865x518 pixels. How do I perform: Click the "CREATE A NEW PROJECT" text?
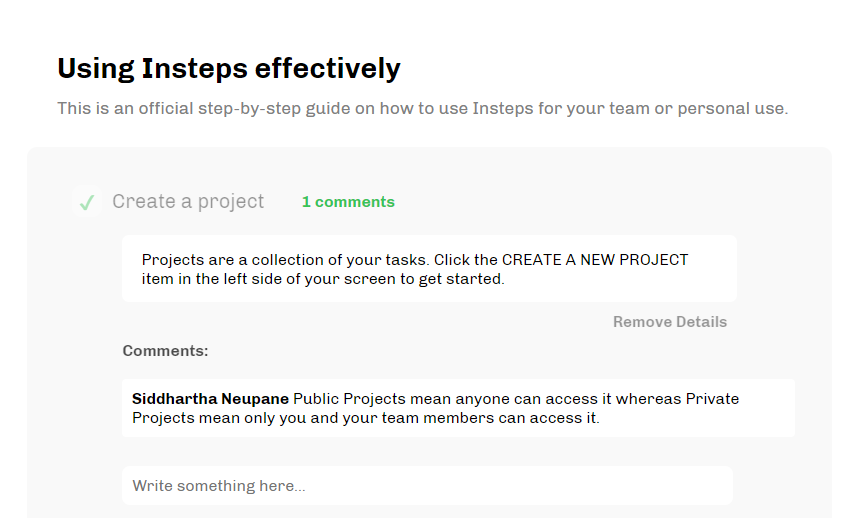tap(595, 260)
